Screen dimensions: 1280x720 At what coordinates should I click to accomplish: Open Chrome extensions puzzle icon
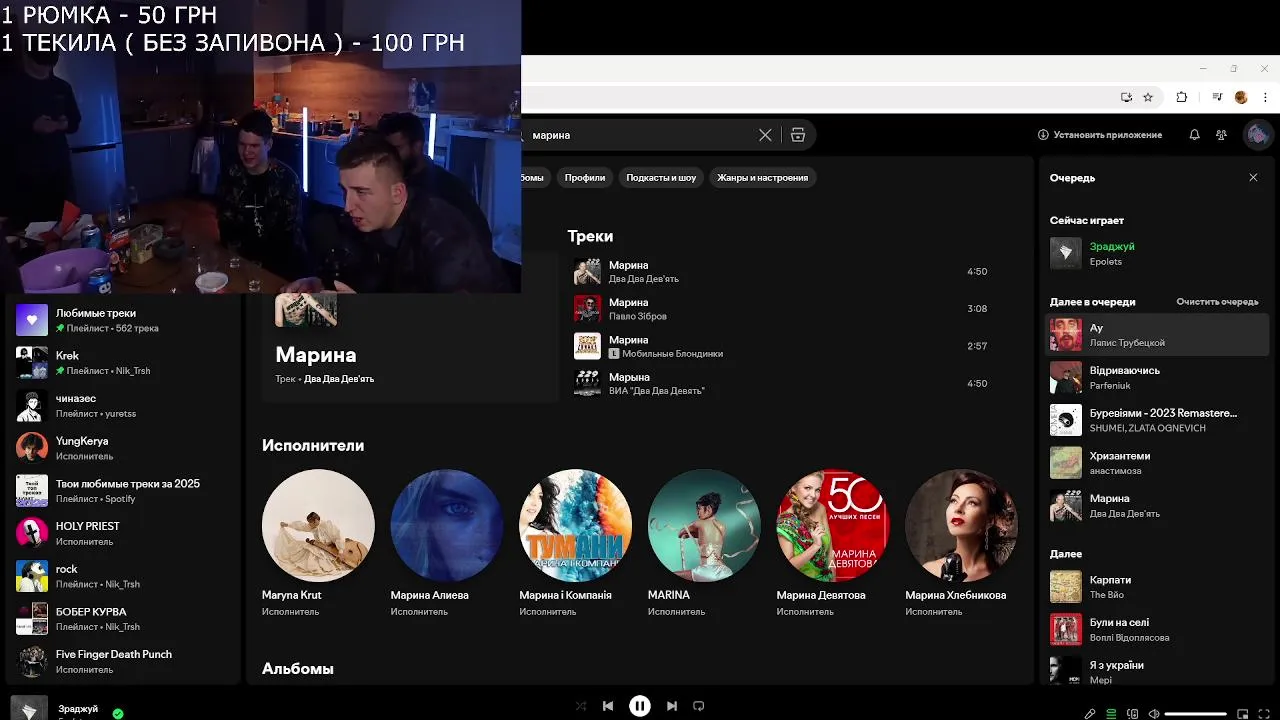1182,97
